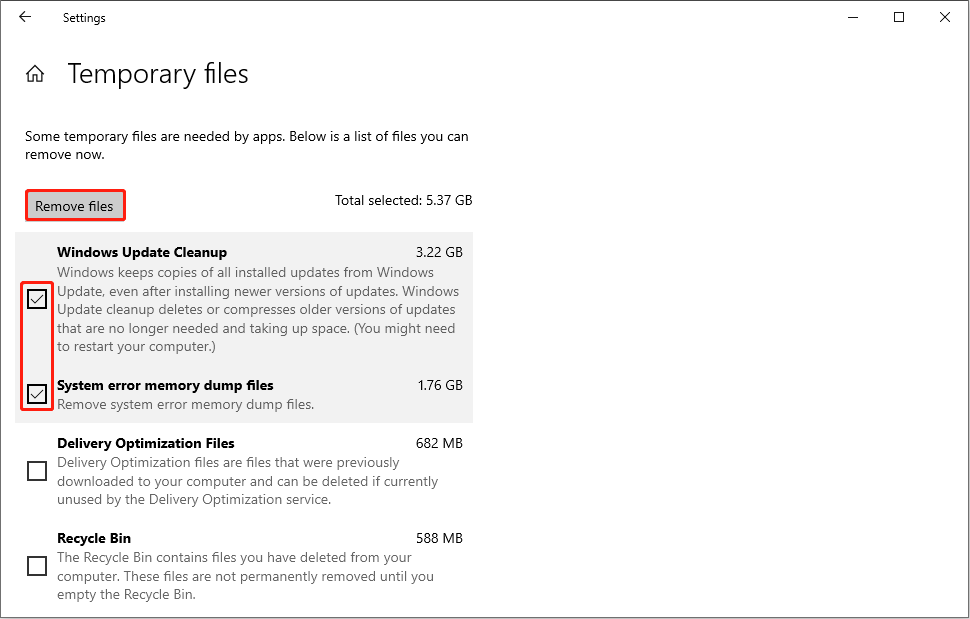Select the Recycle Bin item label
This screenshot has width=970, height=619.
[93, 538]
